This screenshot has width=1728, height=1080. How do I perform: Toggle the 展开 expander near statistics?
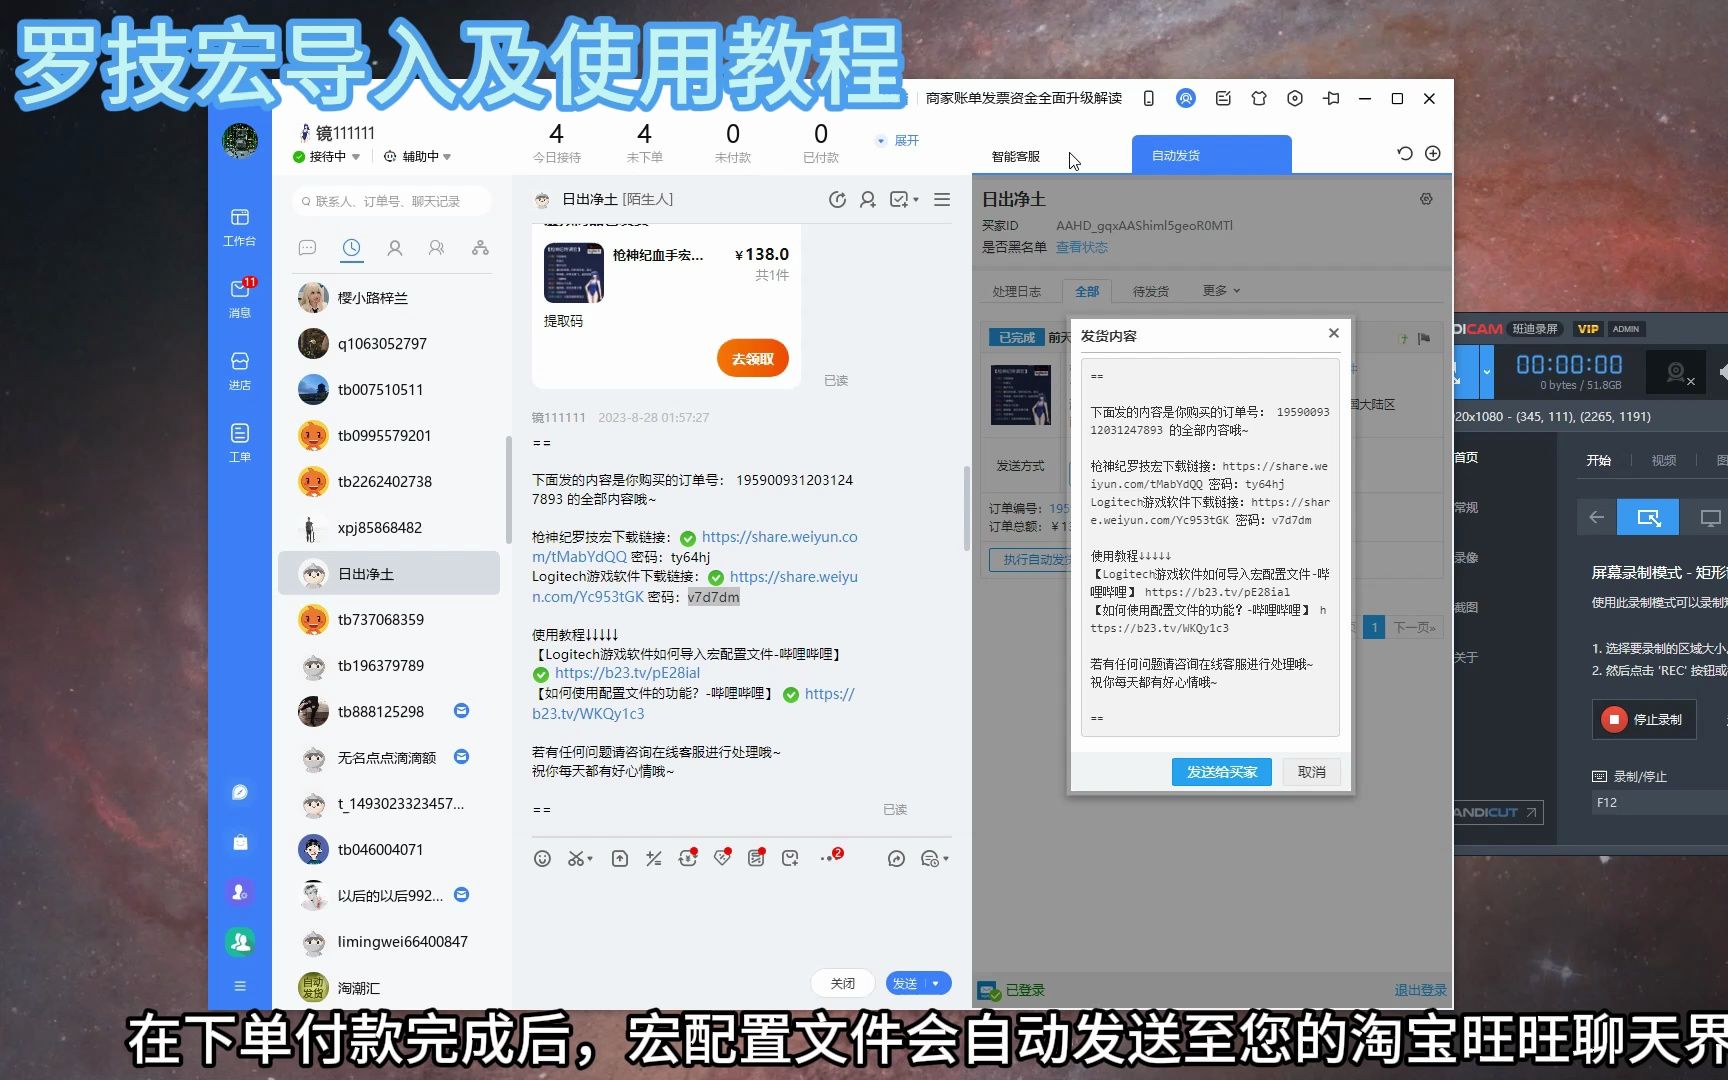coord(906,140)
